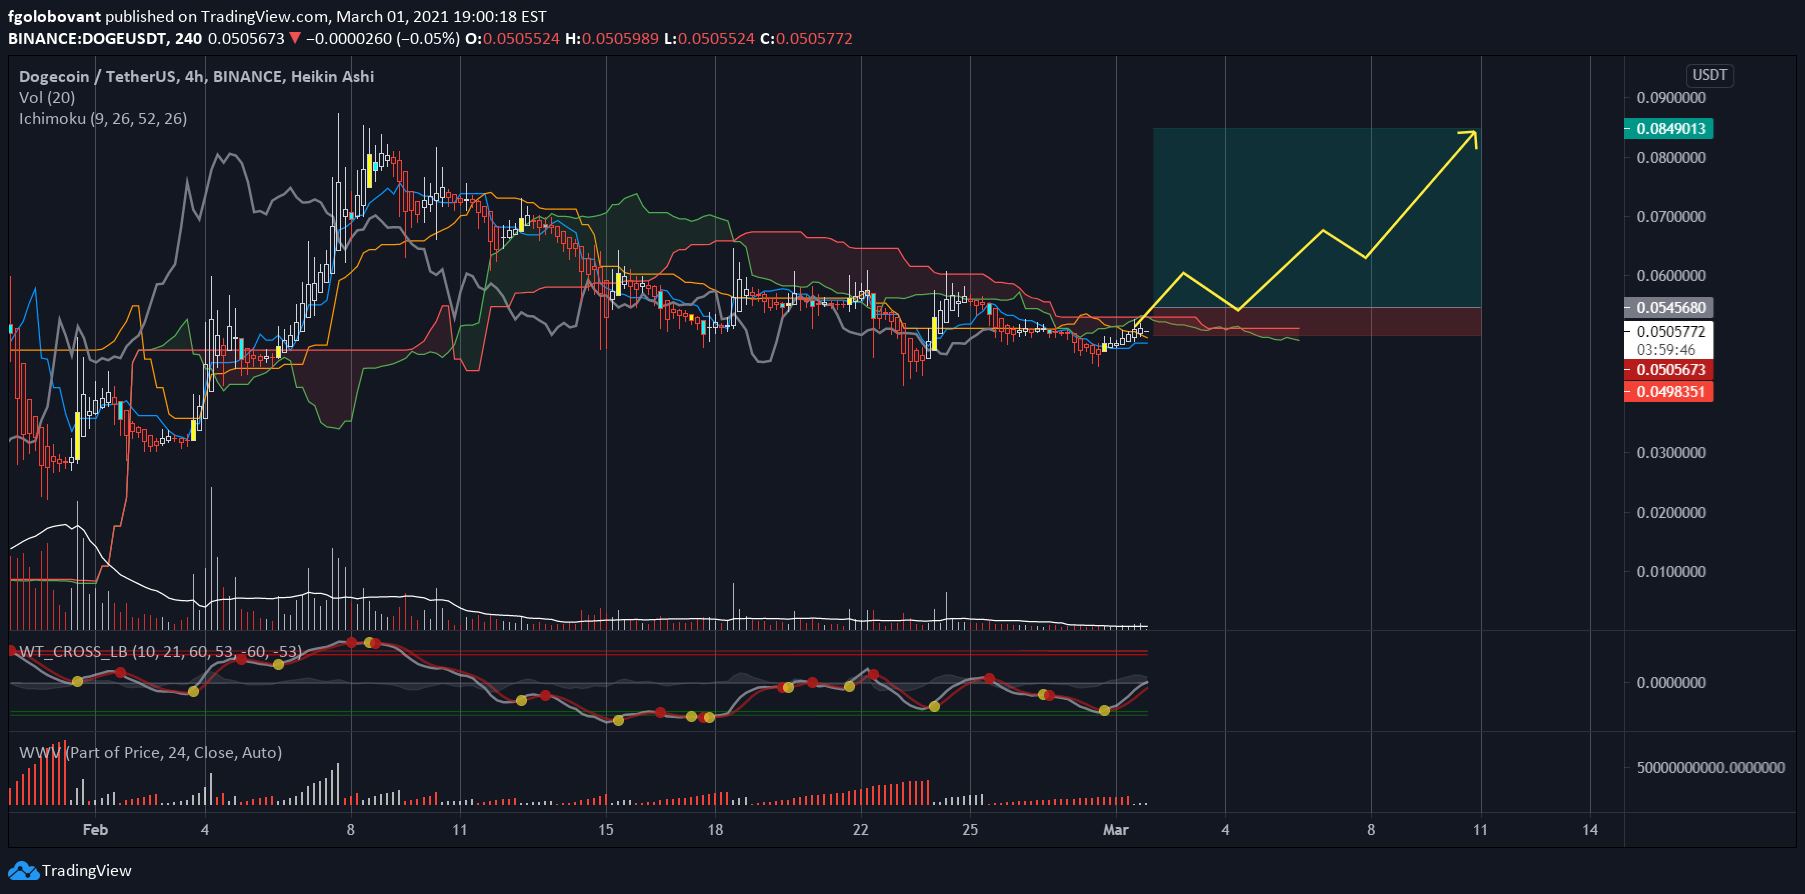Image resolution: width=1805 pixels, height=894 pixels.
Task: Click the 15 date on time axis
Action: coord(606,829)
